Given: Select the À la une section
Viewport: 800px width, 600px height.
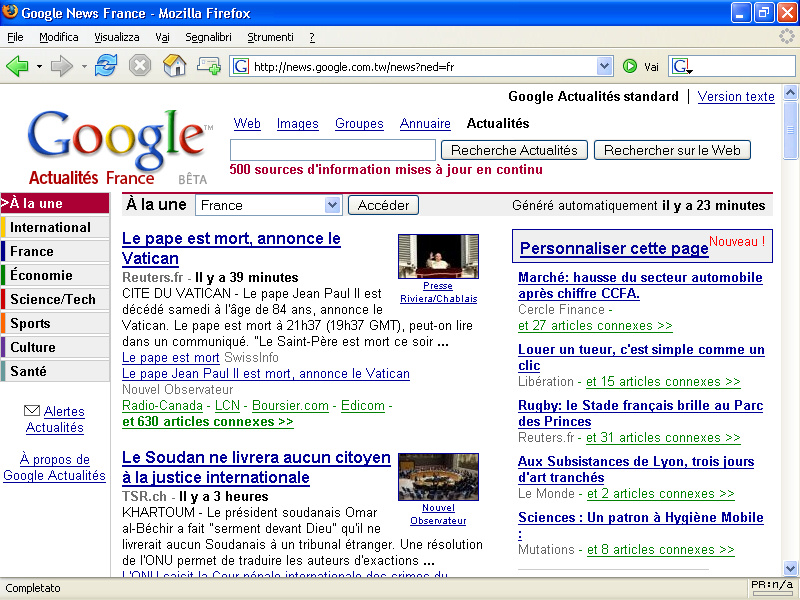Looking at the screenshot, I should click(x=55, y=203).
